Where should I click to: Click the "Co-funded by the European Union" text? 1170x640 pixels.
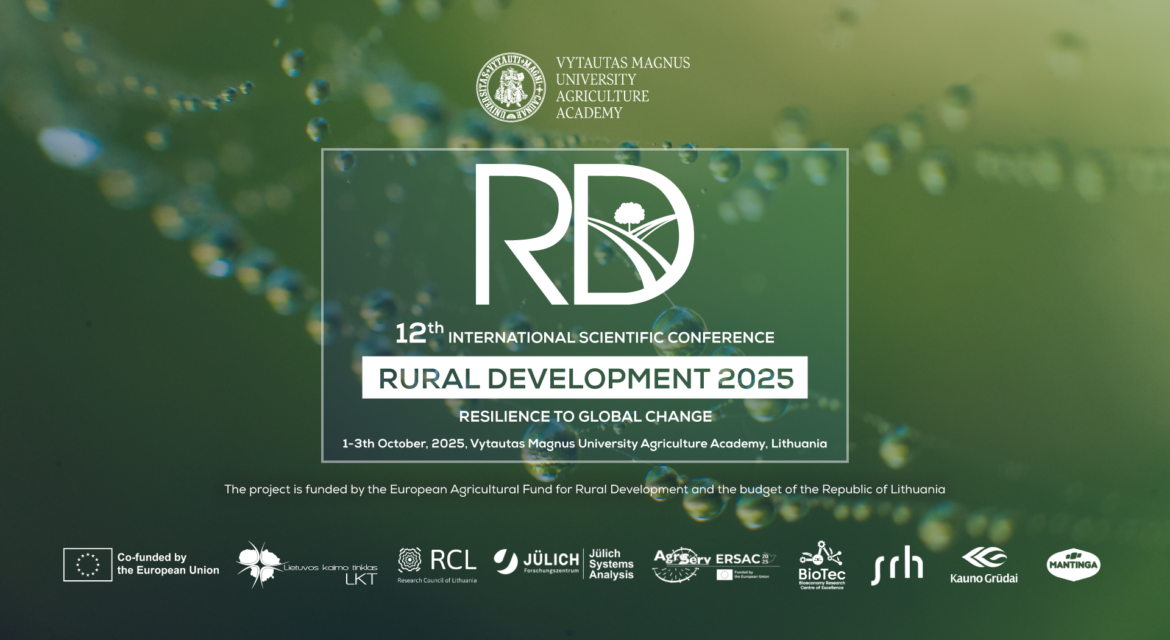168,564
